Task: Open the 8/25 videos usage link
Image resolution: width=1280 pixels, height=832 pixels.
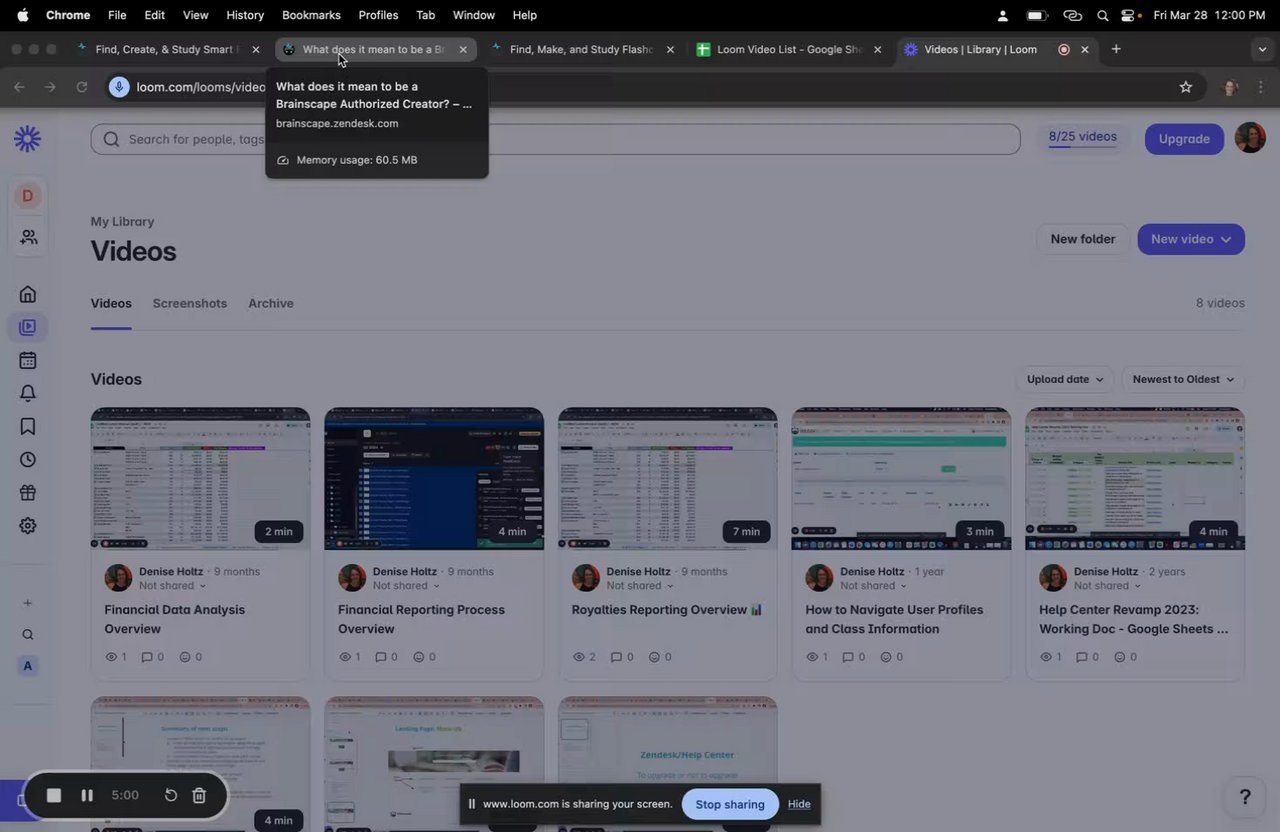Action: (1083, 137)
